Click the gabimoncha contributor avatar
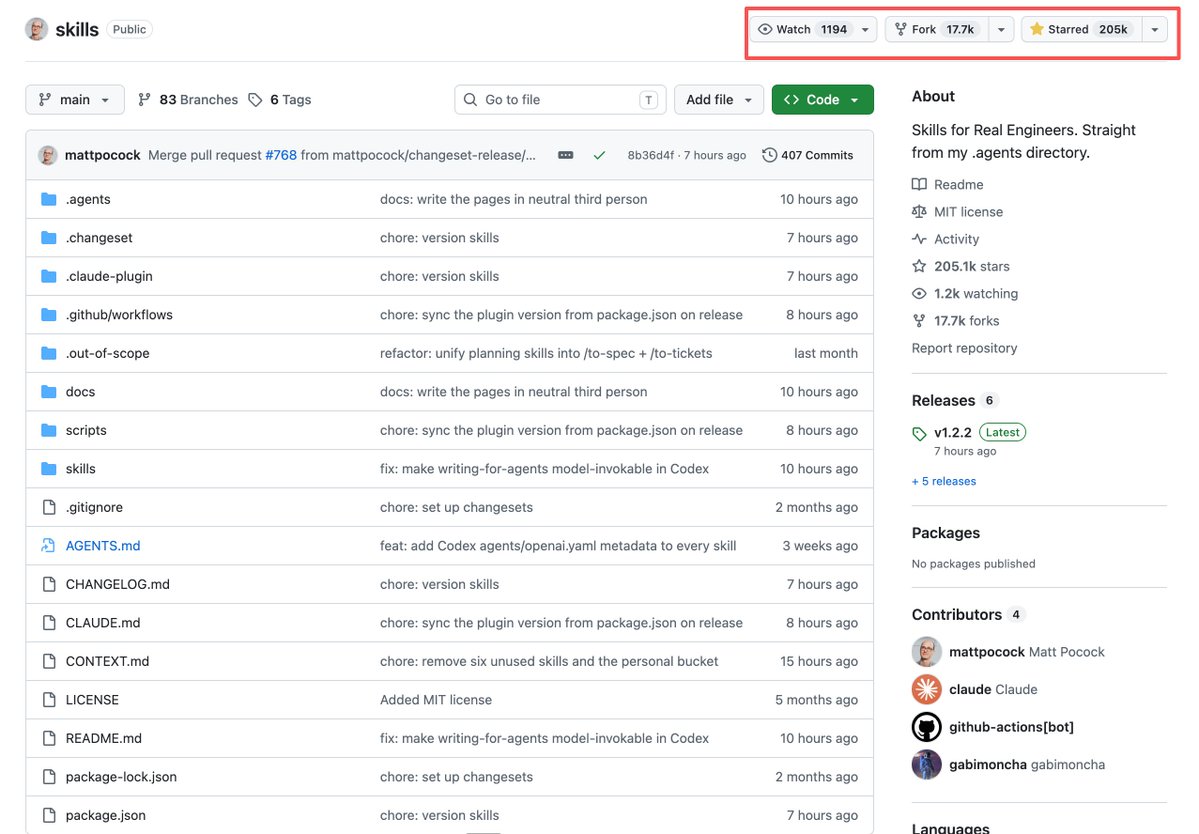 [926, 764]
